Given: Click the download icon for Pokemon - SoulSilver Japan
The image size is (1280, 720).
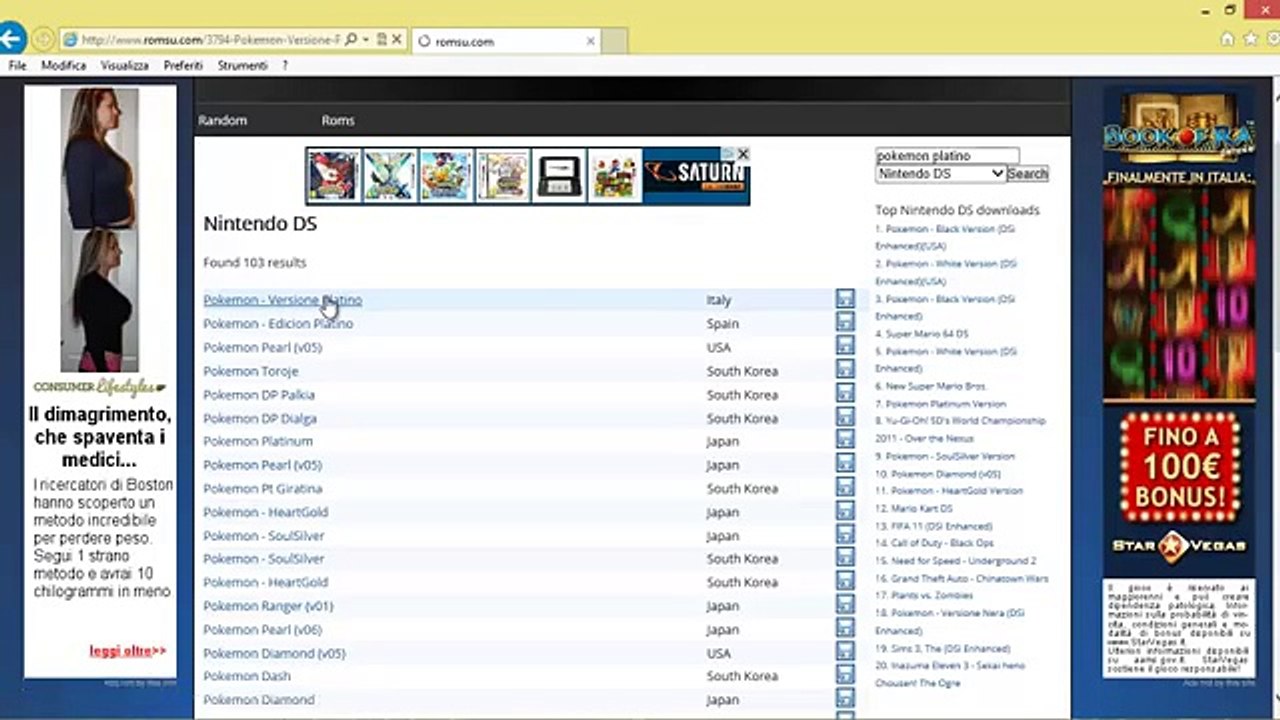Looking at the screenshot, I should [x=845, y=534].
